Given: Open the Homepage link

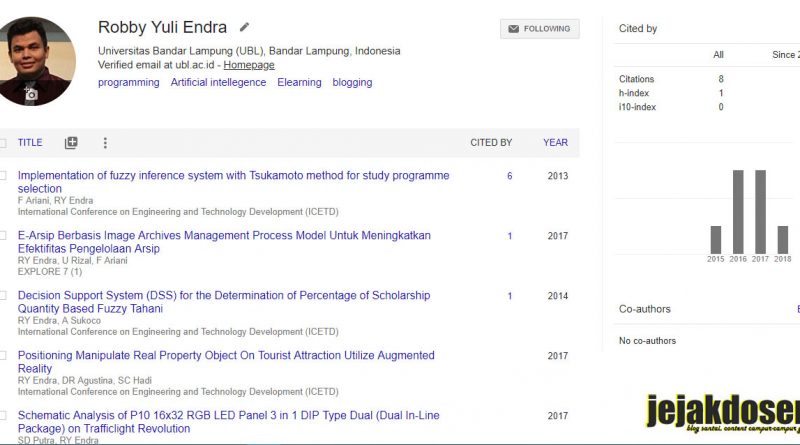Looking at the screenshot, I should 249,65.
